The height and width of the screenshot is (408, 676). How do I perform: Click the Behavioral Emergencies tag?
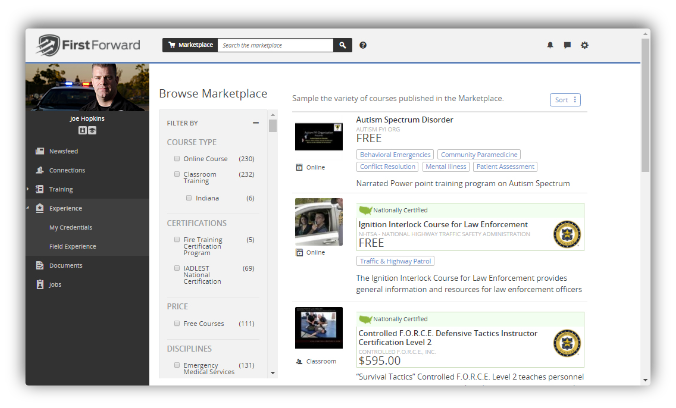[395, 154]
